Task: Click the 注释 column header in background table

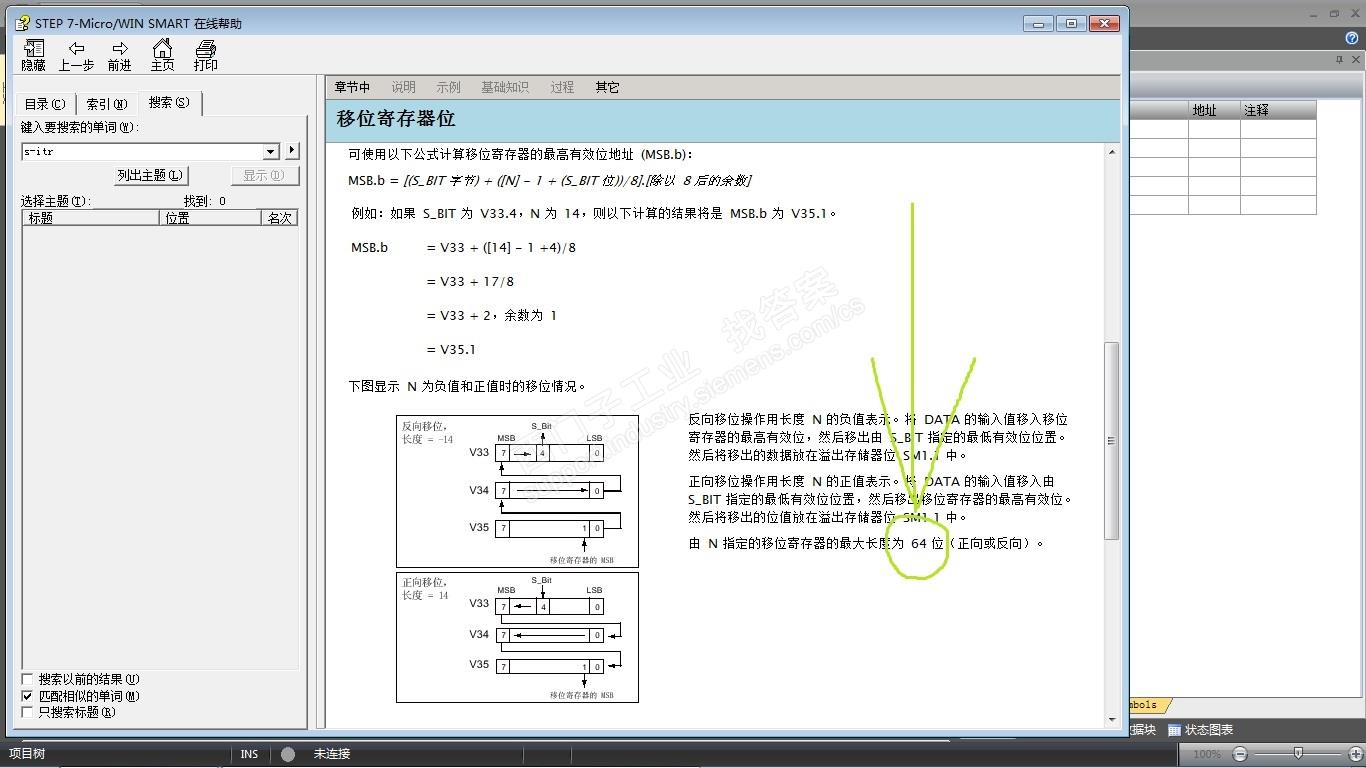Action: click(1278, 110)
